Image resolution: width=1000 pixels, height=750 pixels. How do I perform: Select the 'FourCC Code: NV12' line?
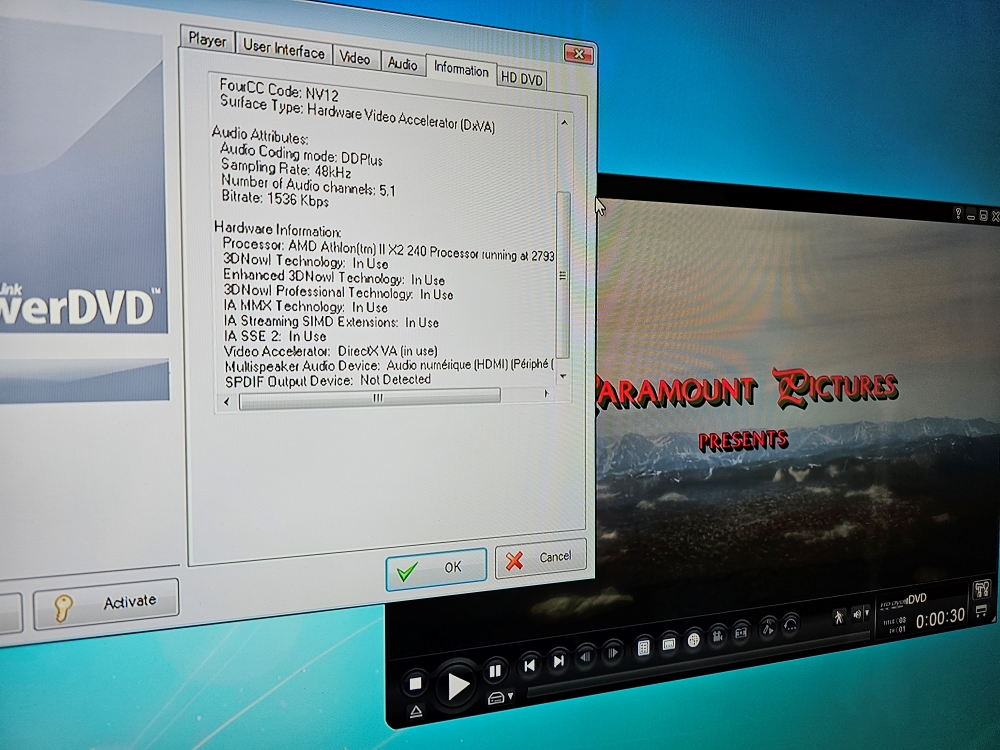[x=279, y=91]
